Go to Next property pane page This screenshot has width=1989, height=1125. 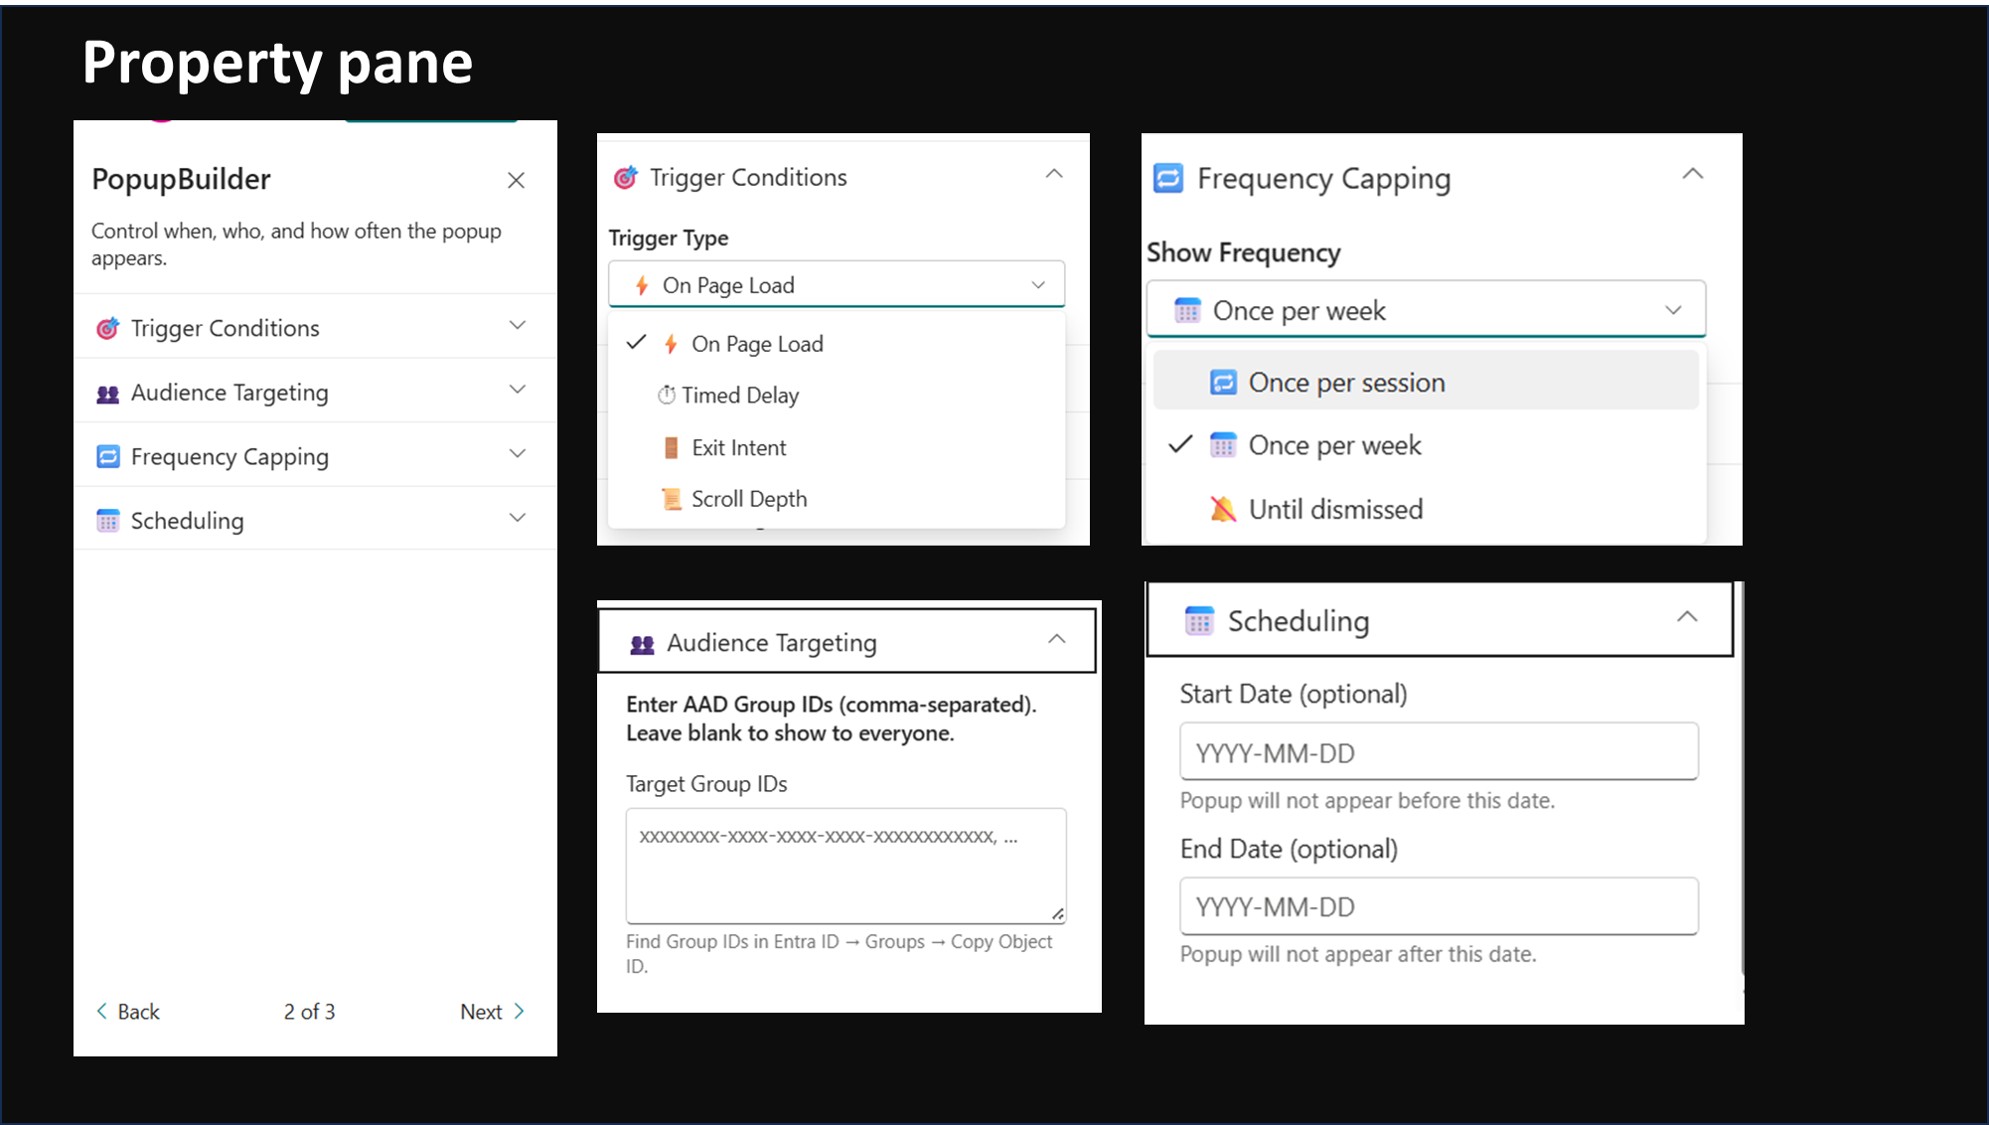492,1011
